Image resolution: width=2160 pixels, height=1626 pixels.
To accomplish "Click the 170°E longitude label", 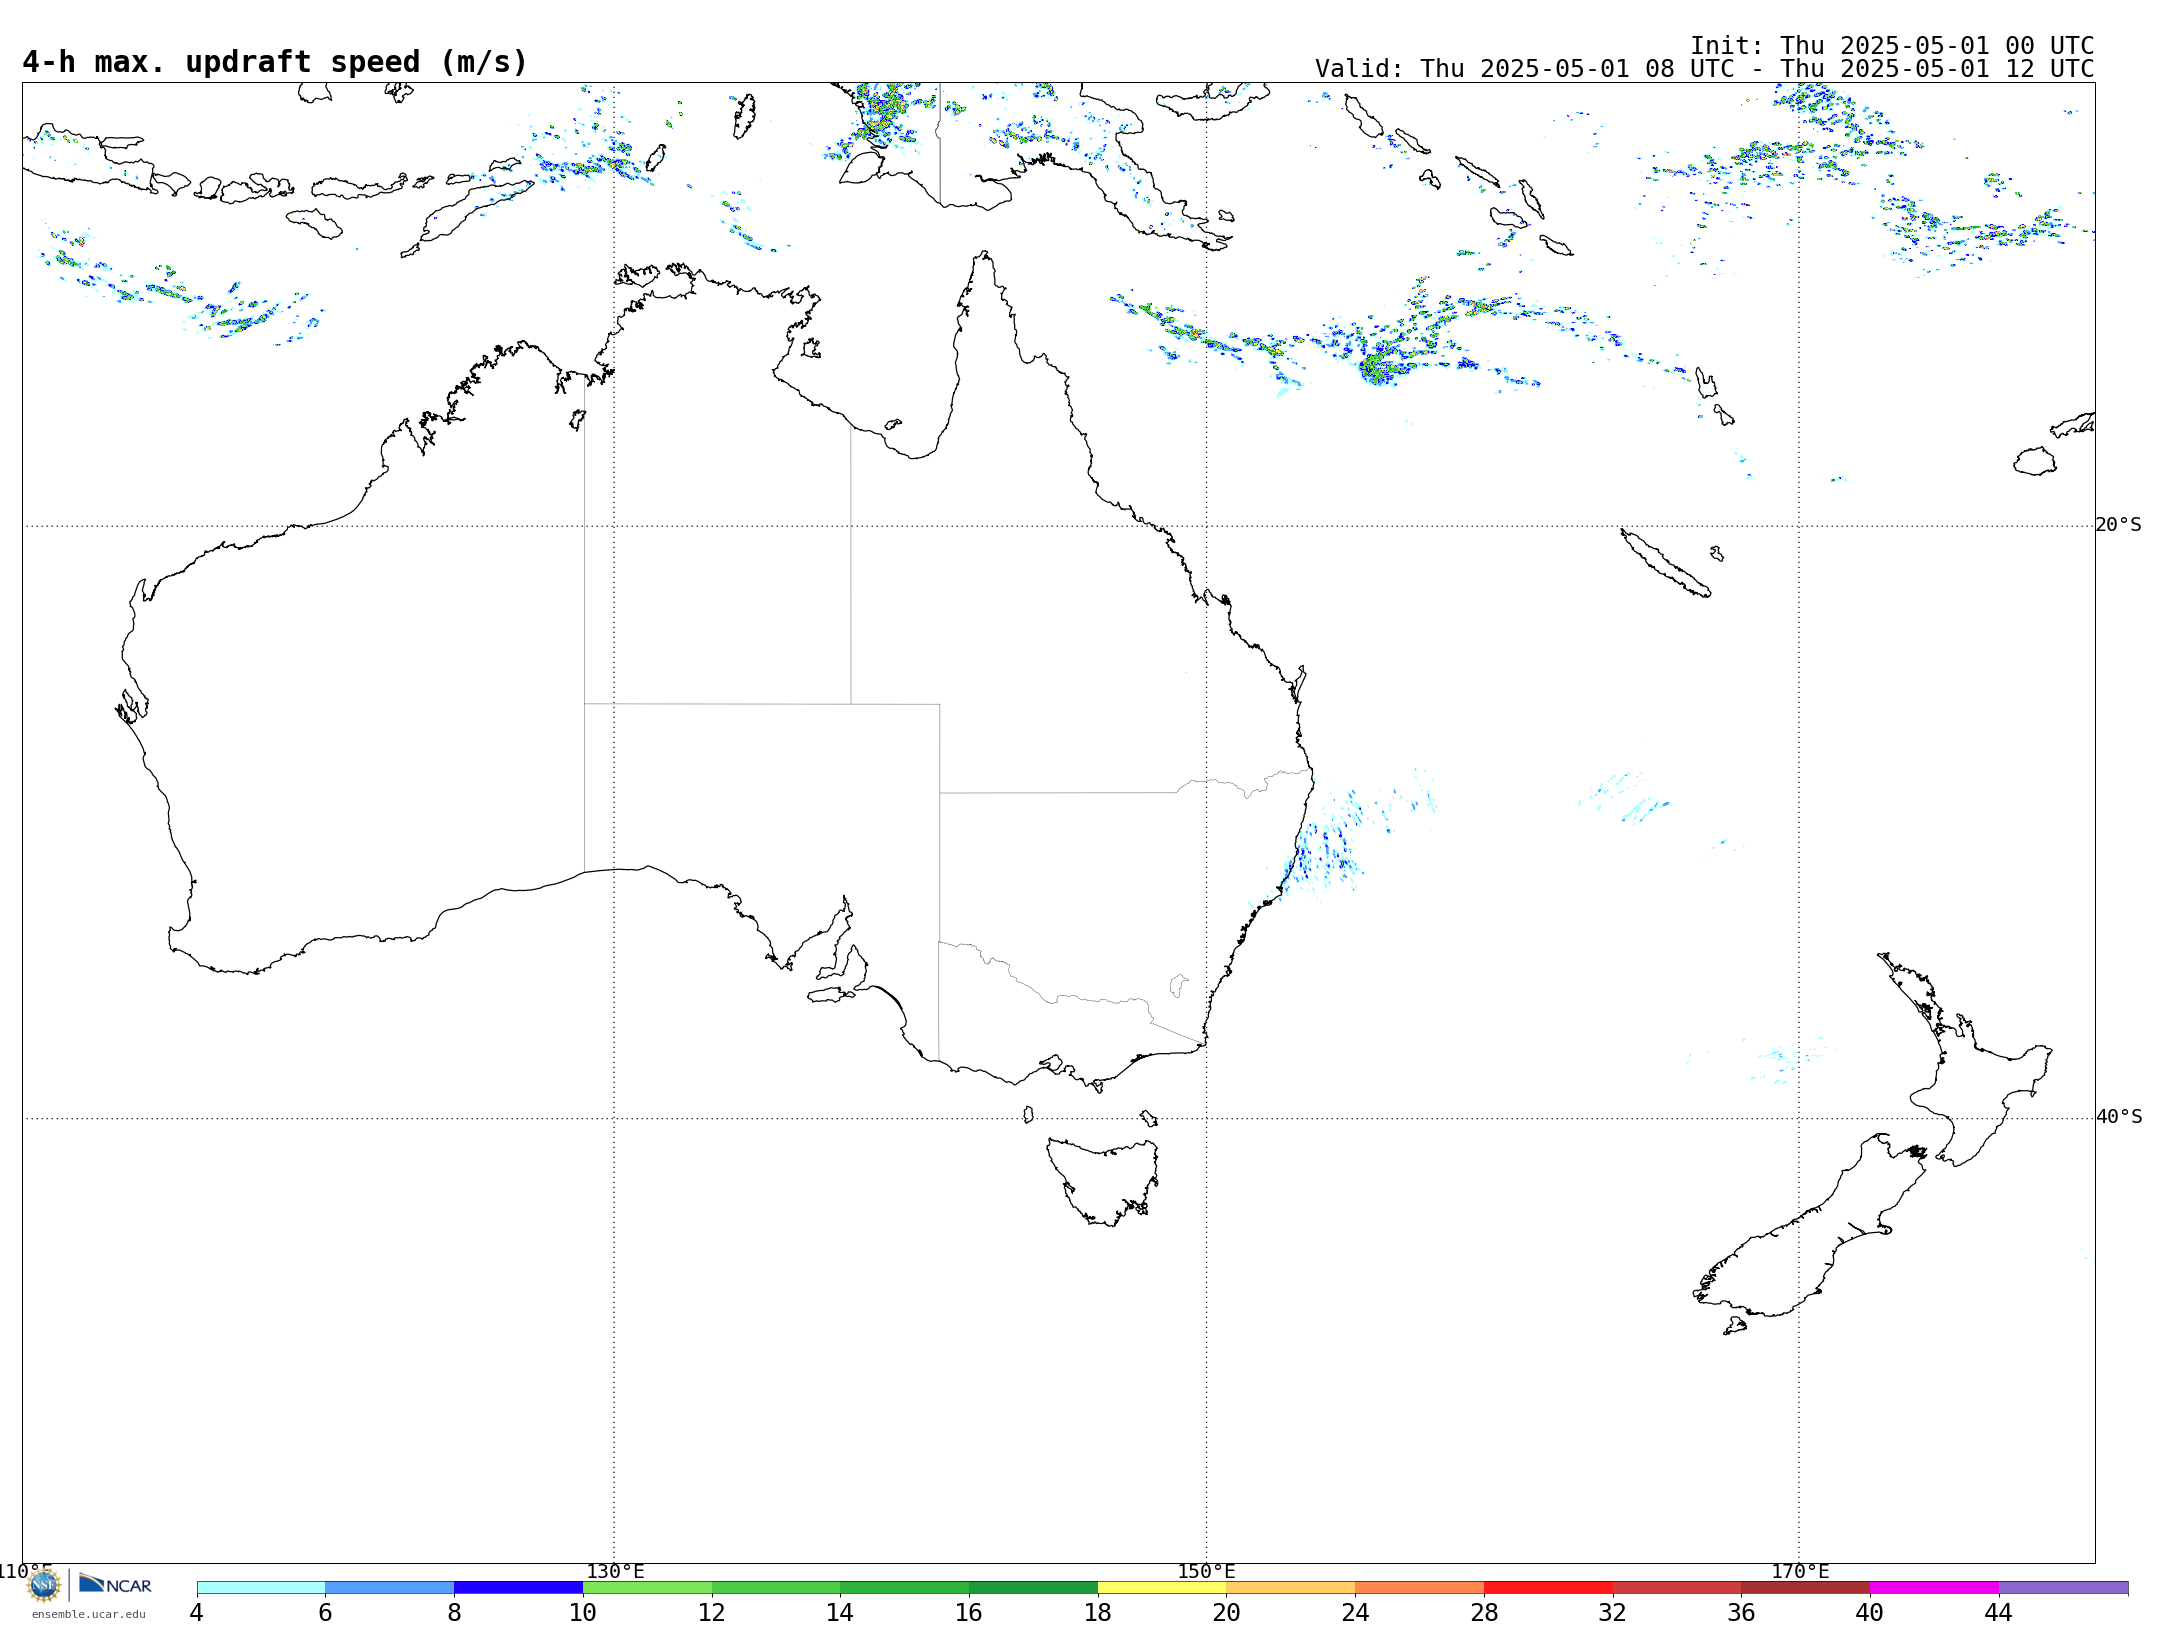I will click(1800, 1571).
